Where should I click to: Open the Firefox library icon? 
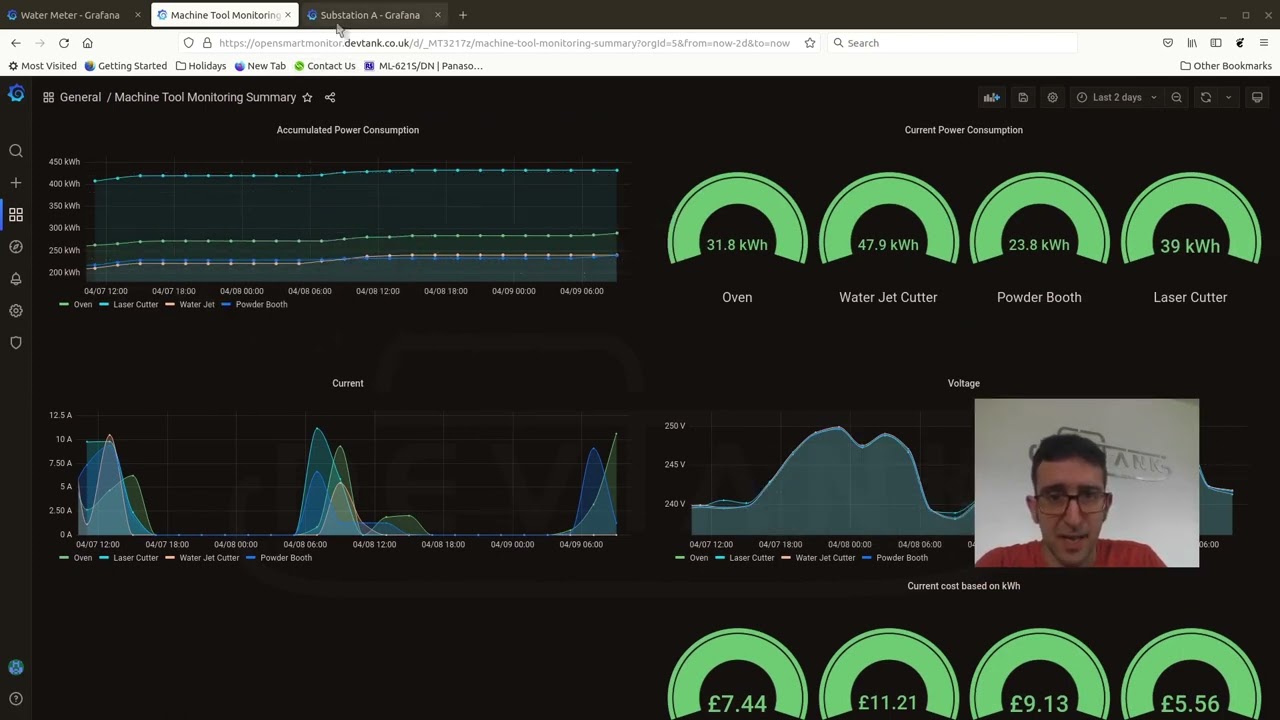[1192, 43]
